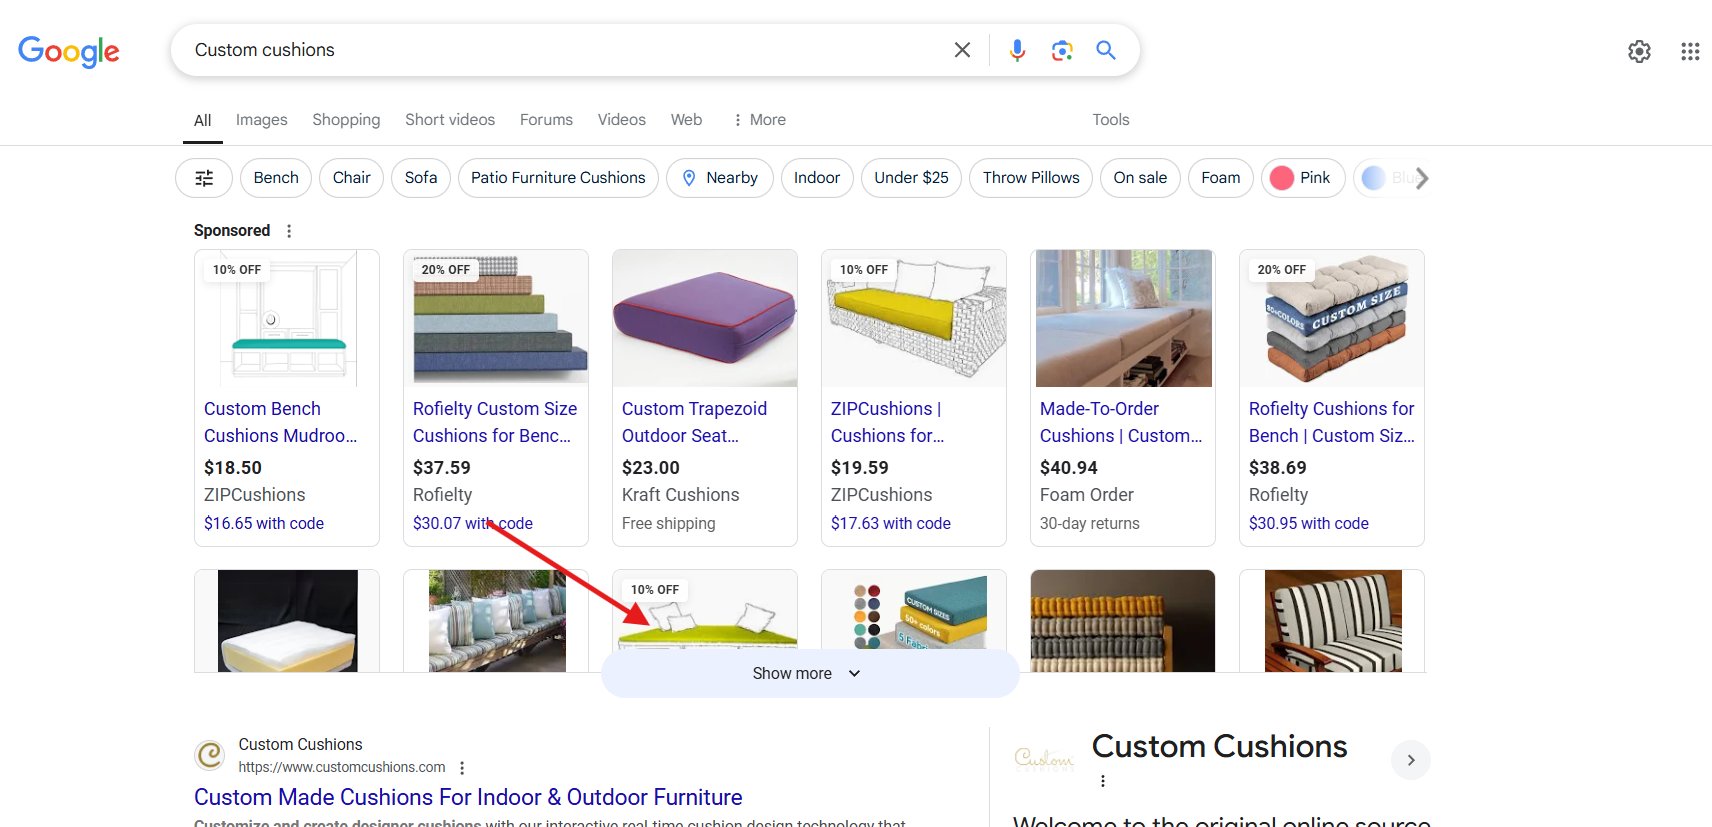Click the striped wooden chair cushion image
1712x827 pixels.
1333,621
